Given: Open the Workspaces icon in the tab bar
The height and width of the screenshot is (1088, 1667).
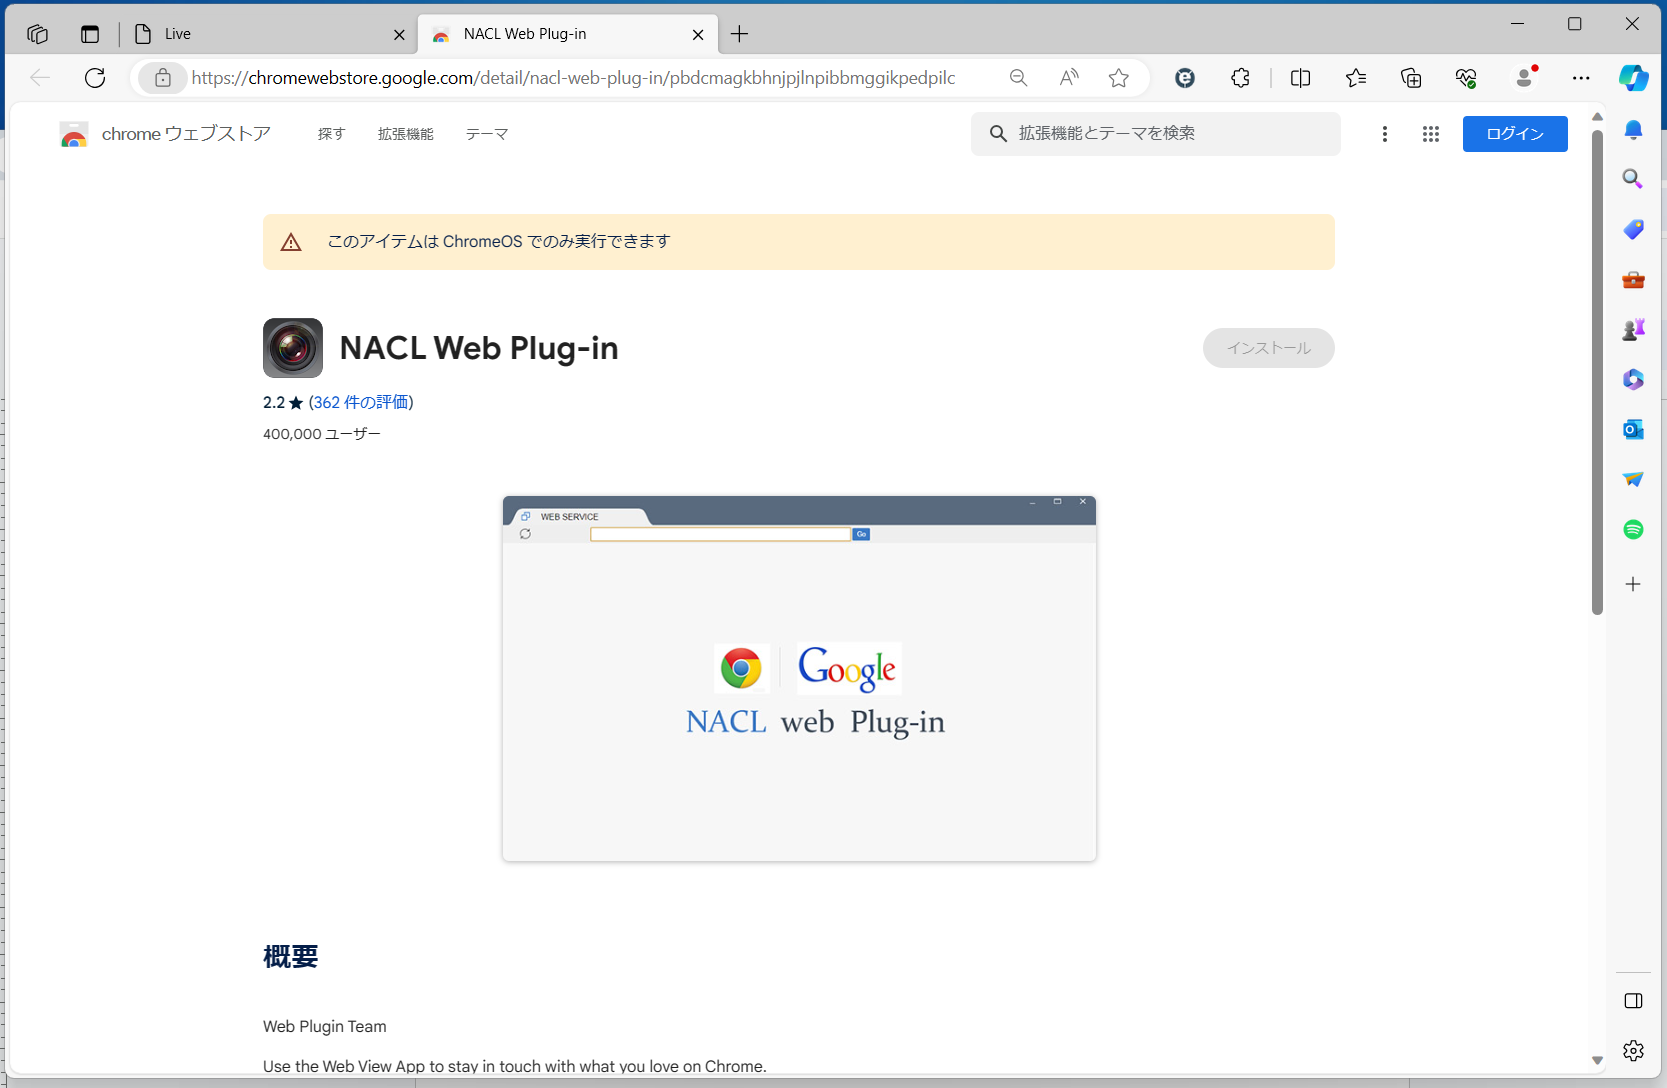Looking at the screenshot, I should (38, 34).
